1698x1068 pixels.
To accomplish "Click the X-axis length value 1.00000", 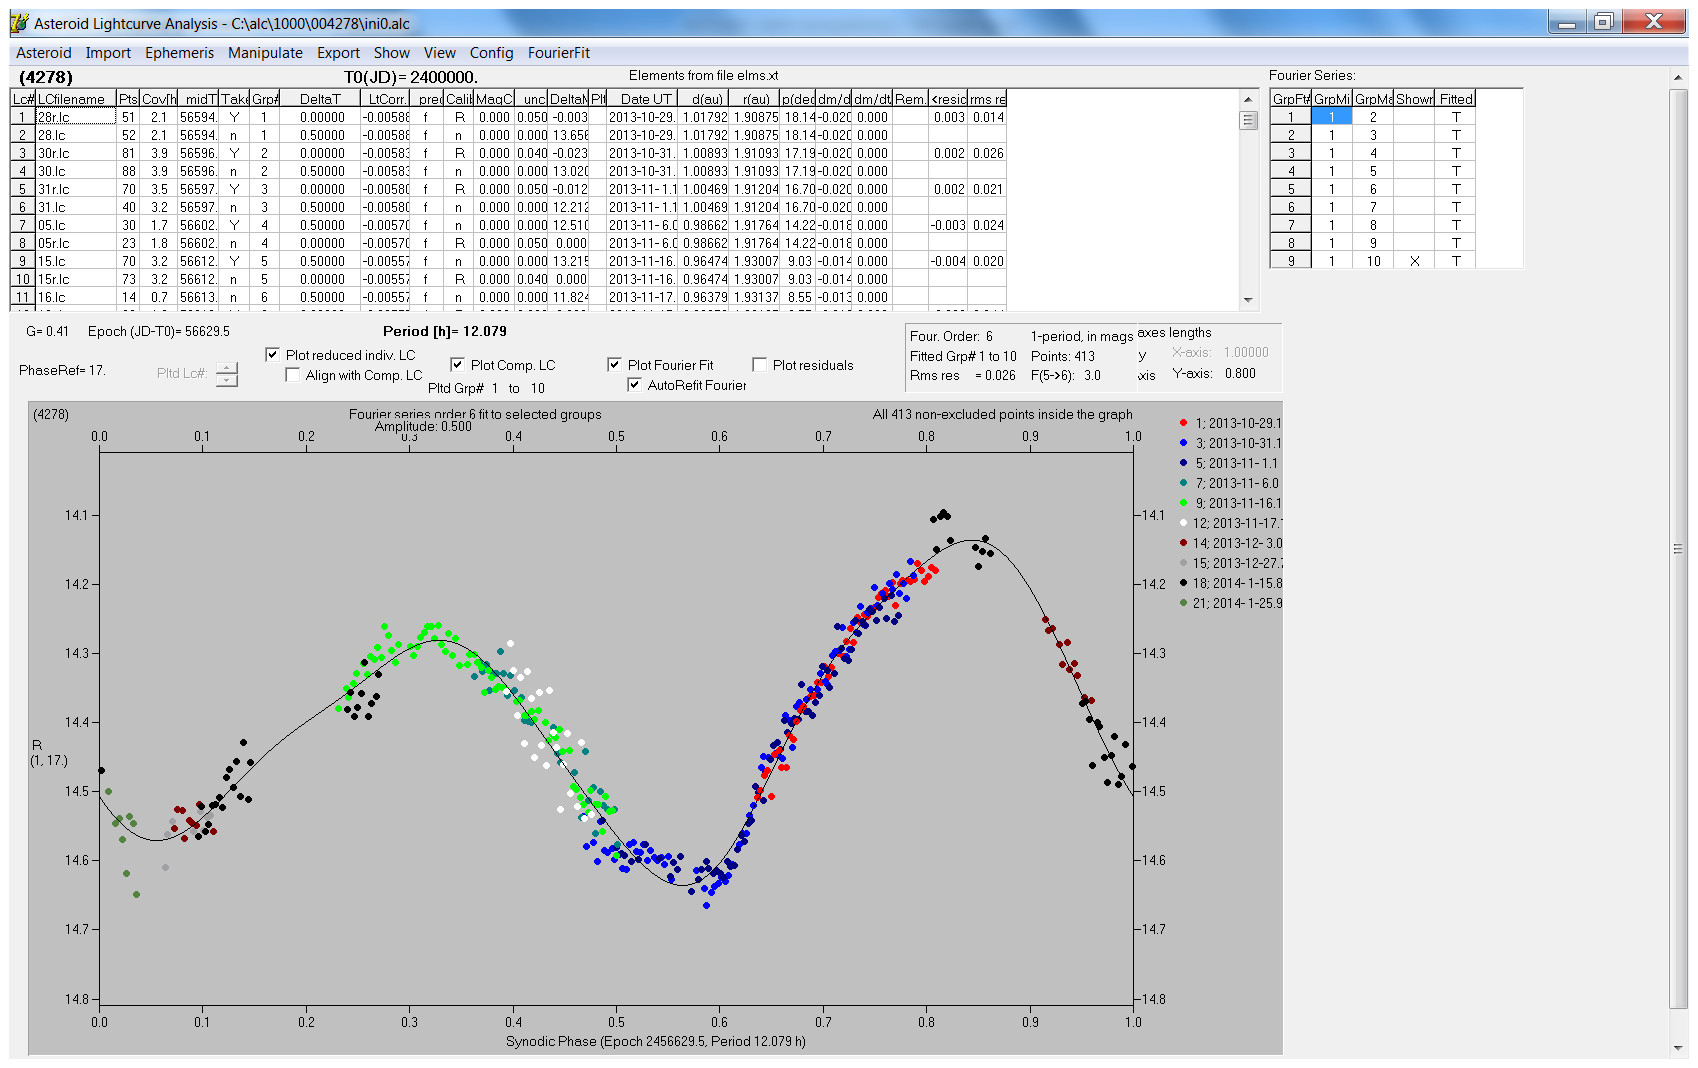I will pyautogui.click(x=1246, y=352).
